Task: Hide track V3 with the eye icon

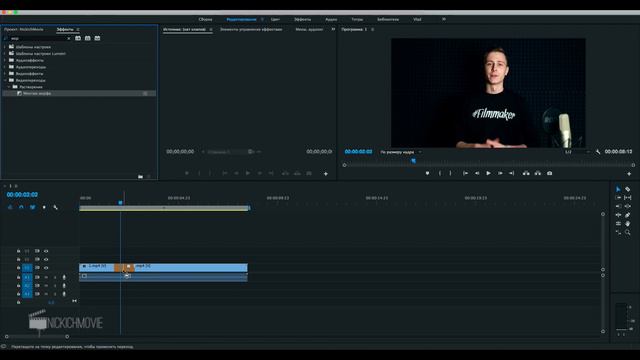Action: 46,251
